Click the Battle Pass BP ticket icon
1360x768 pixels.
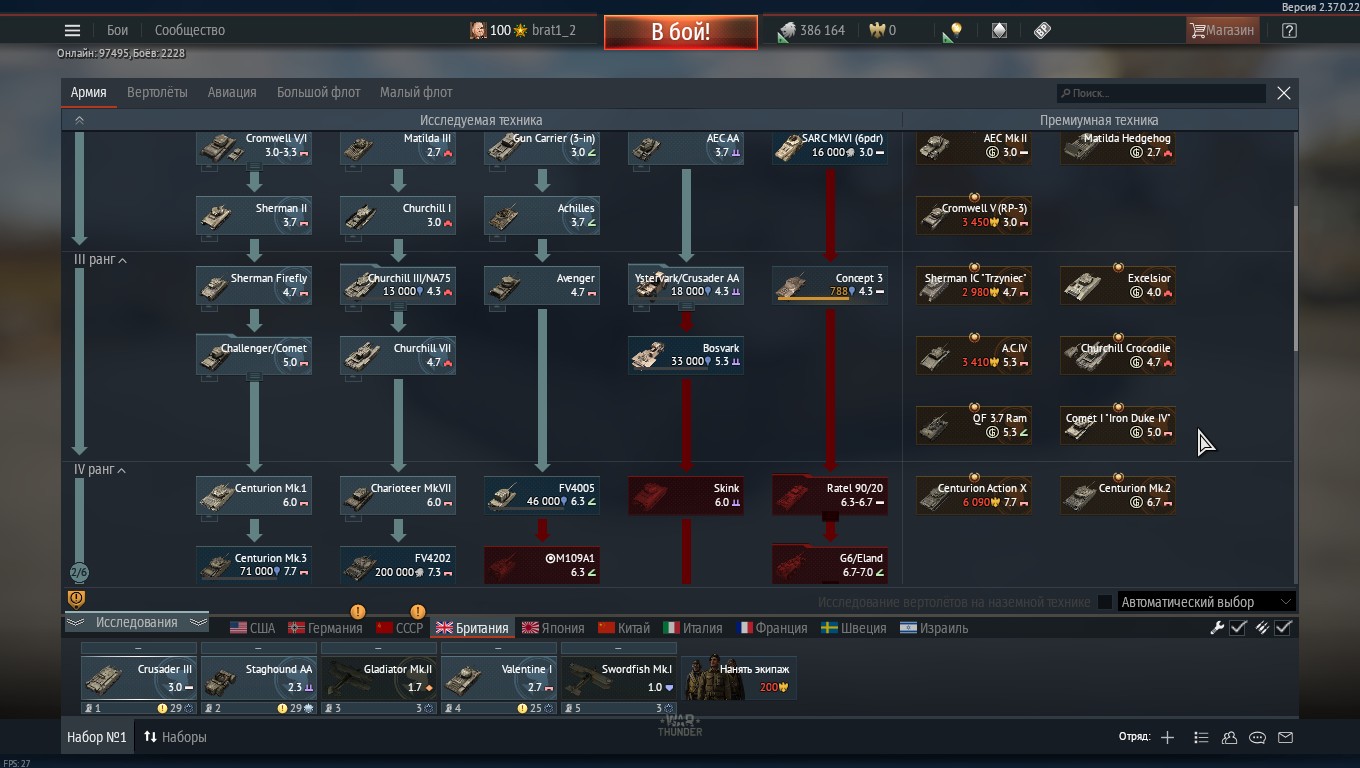(x=1042, y=30)
